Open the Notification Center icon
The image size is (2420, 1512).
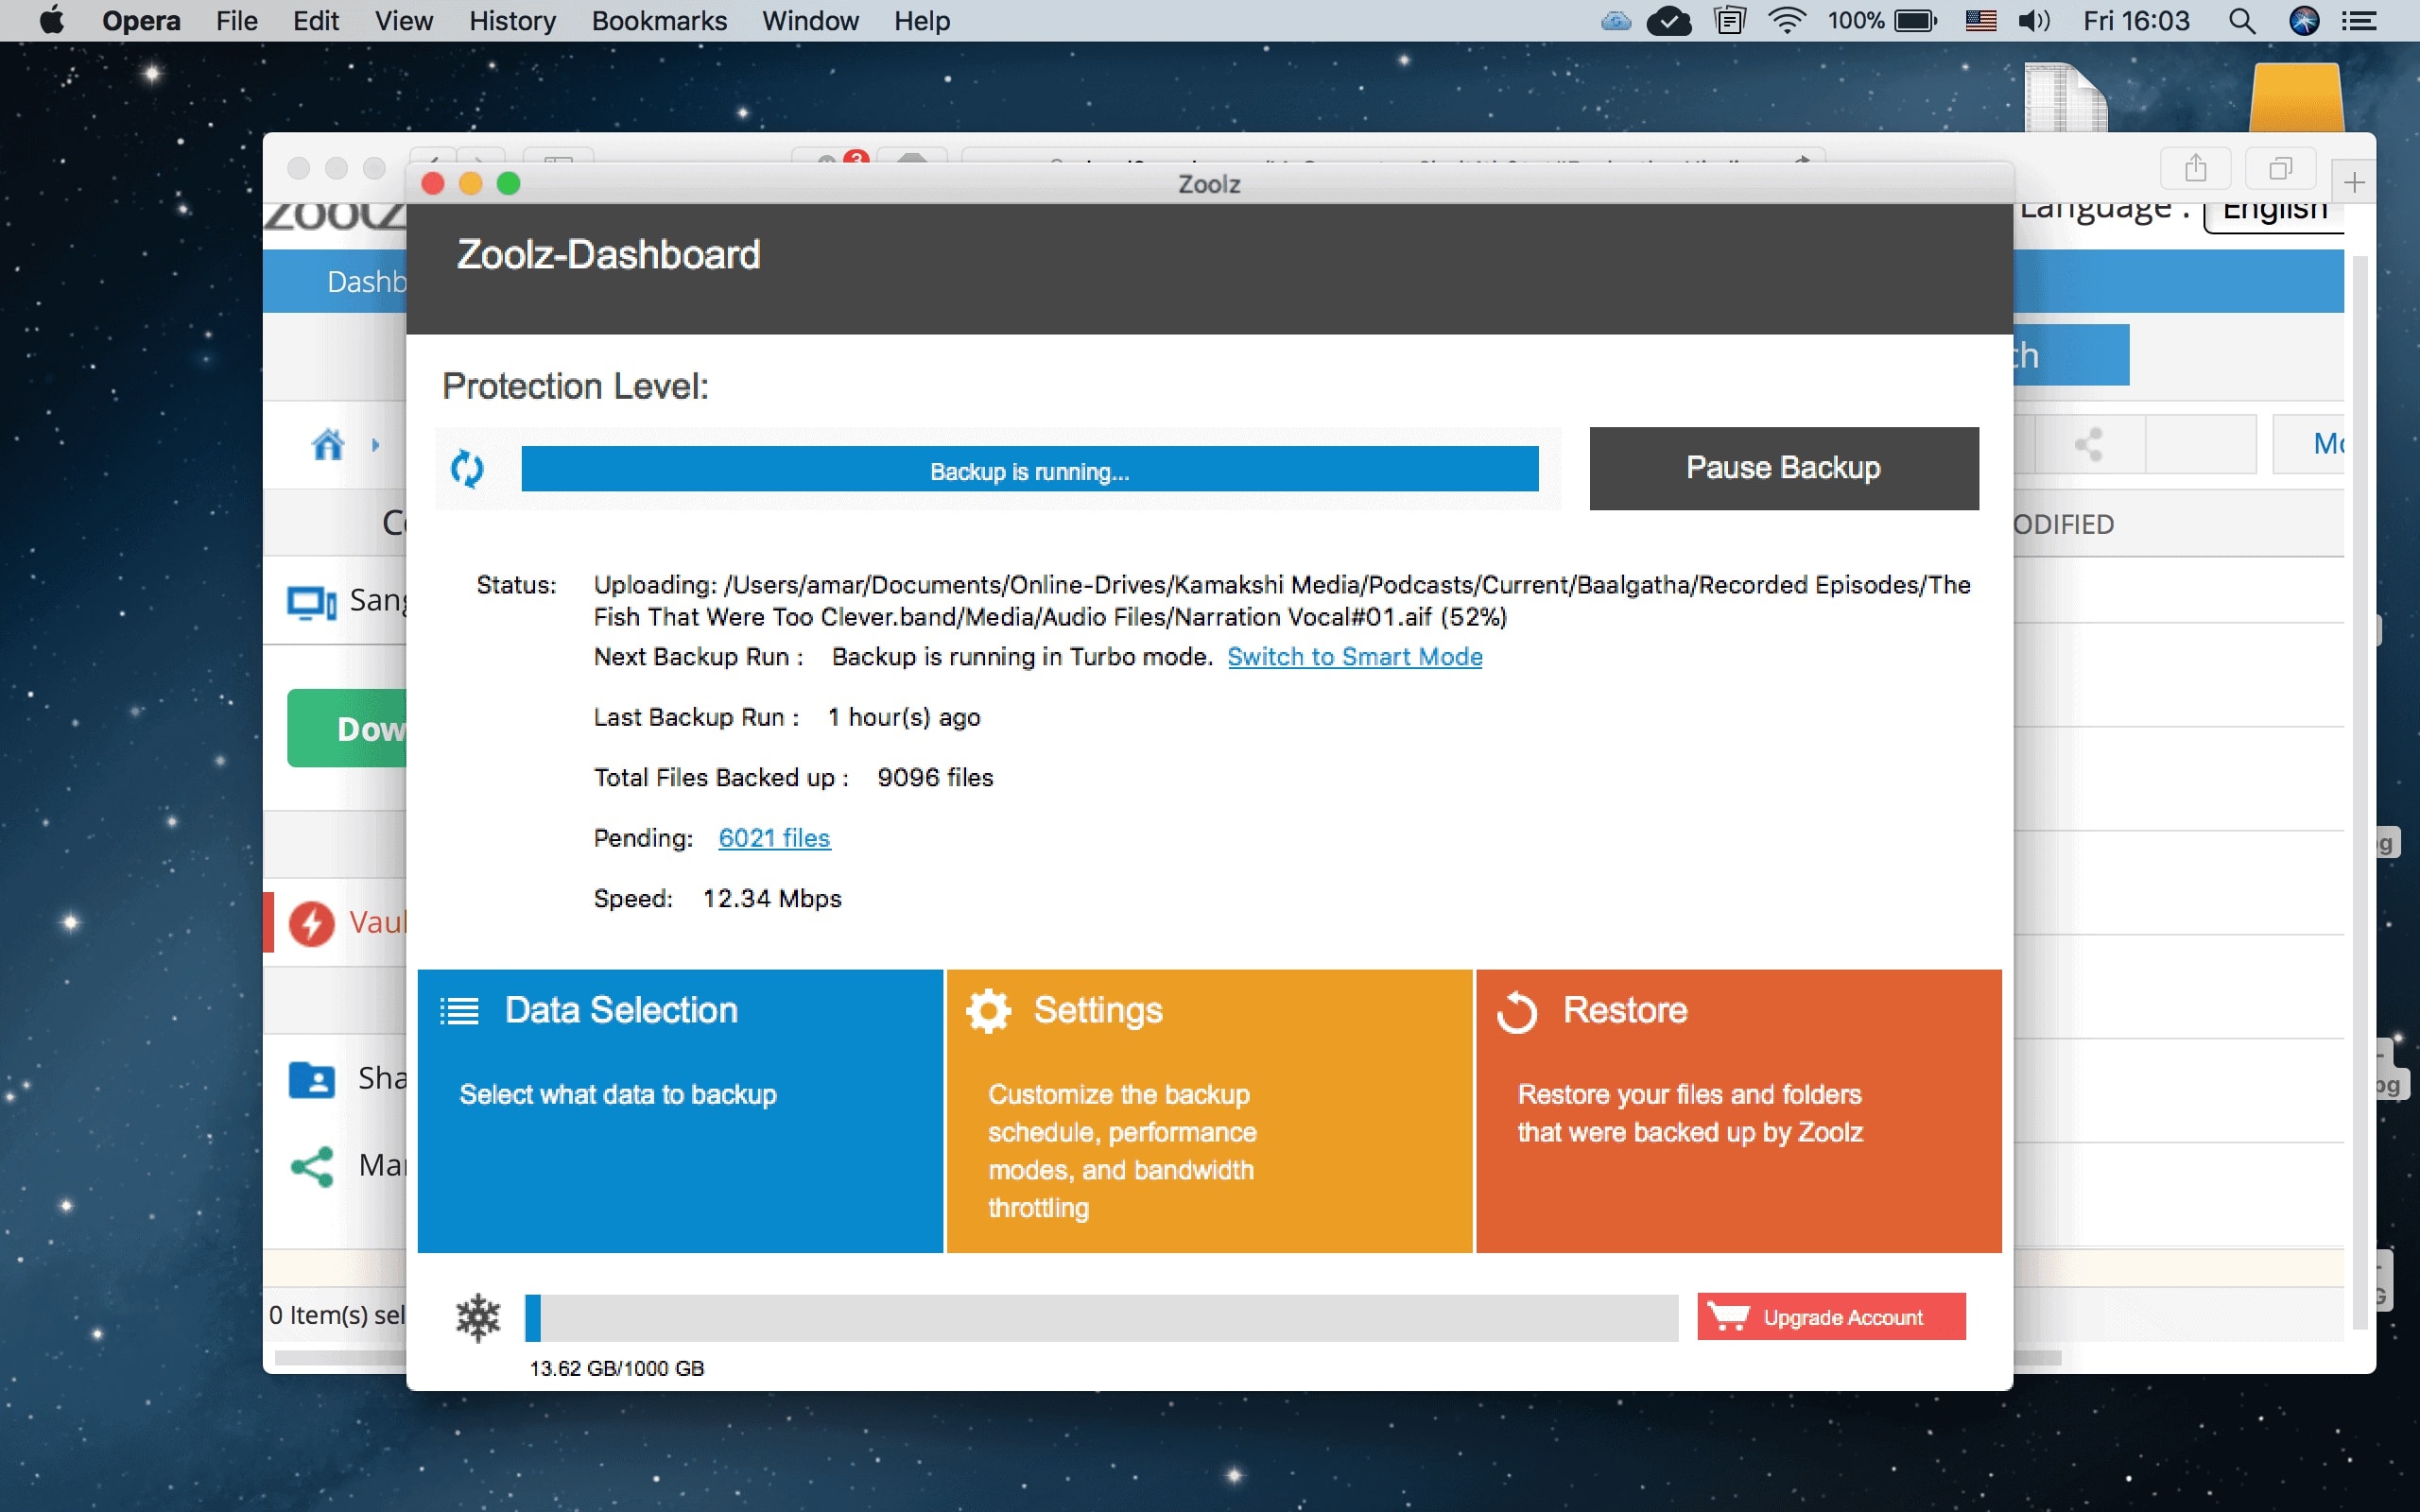2359,21
